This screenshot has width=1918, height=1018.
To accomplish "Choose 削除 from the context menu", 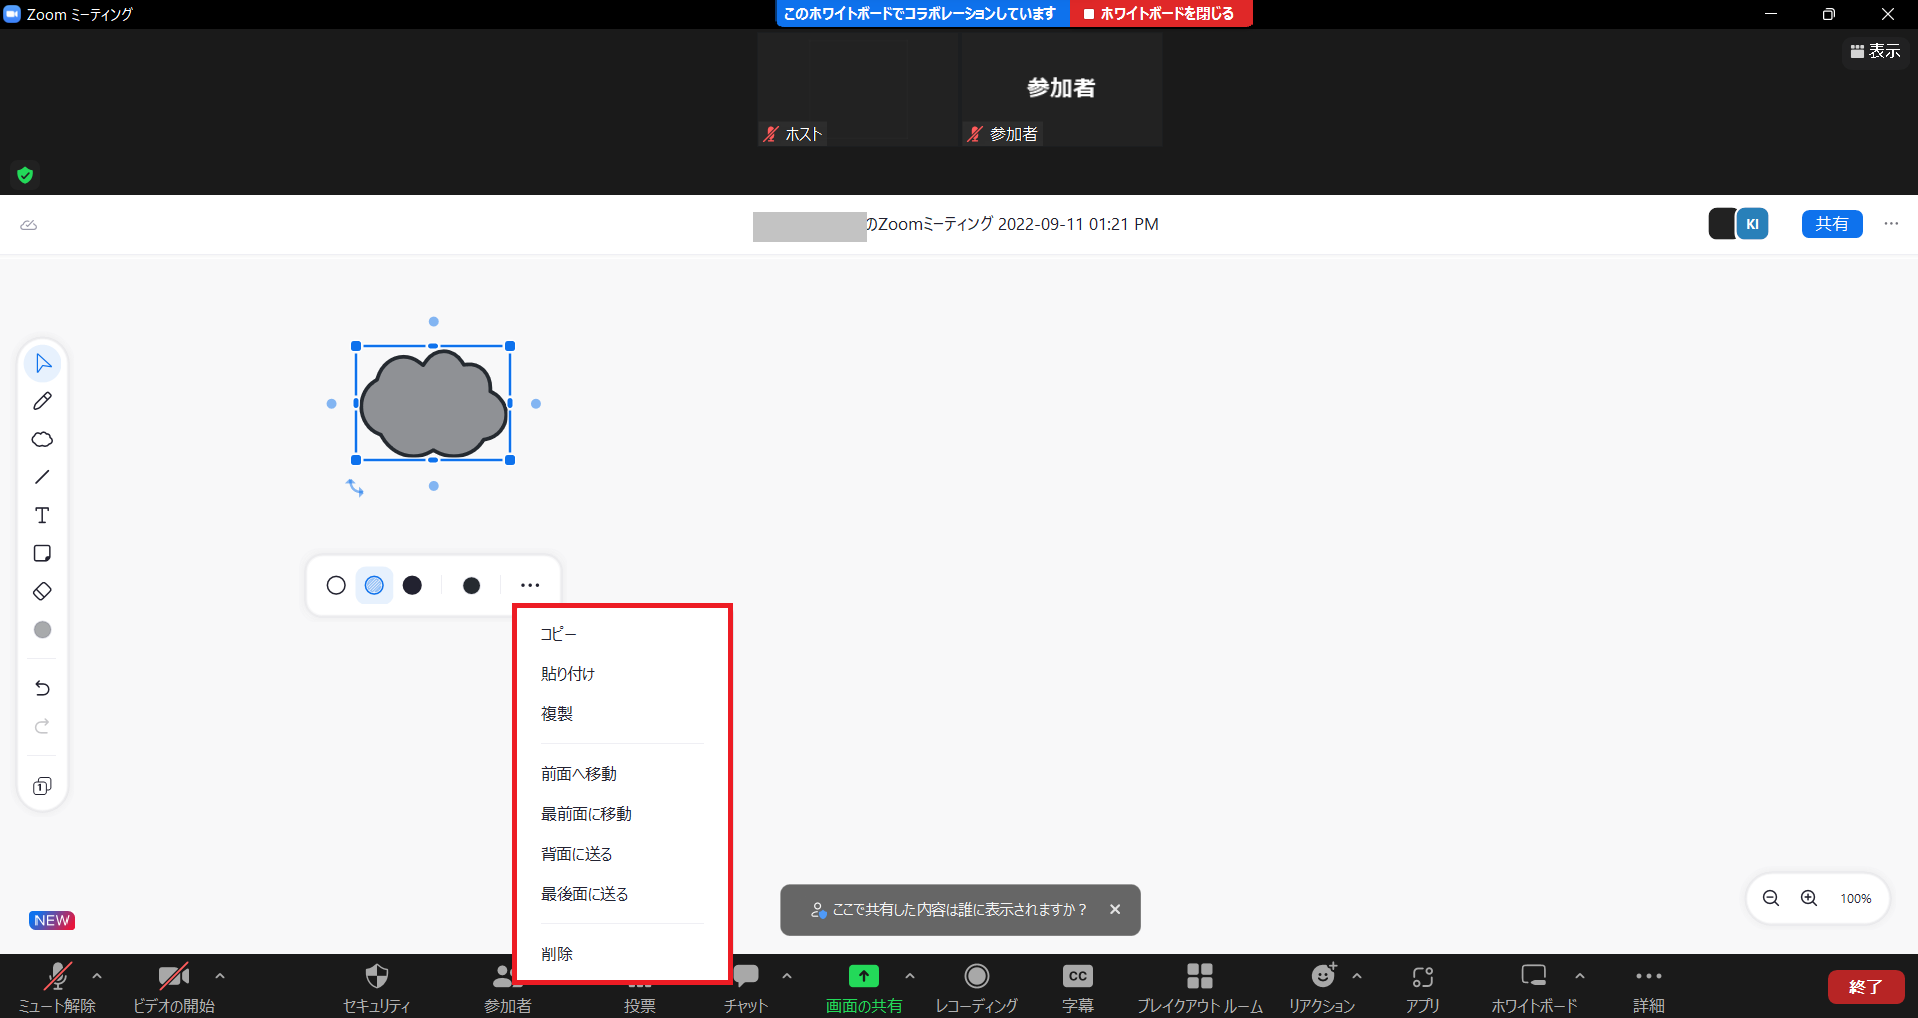I will pyautogui.click(x=557, y=954).
